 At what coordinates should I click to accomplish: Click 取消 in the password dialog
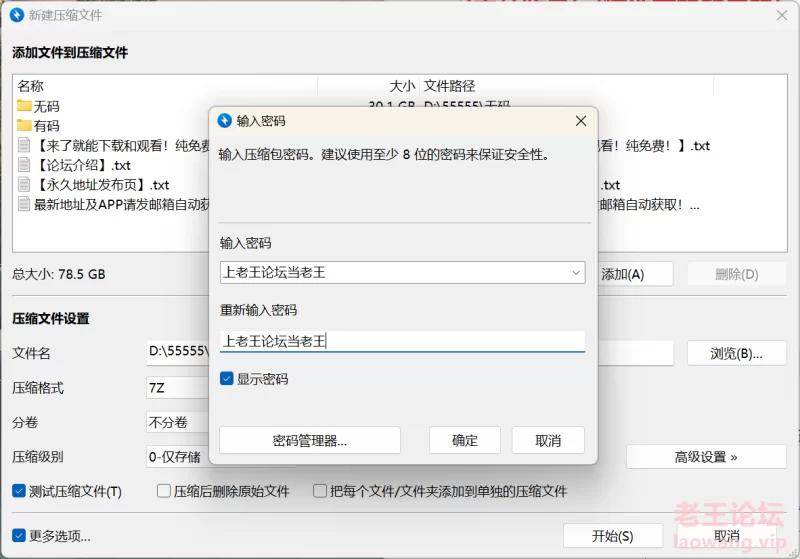coord(548,440)
